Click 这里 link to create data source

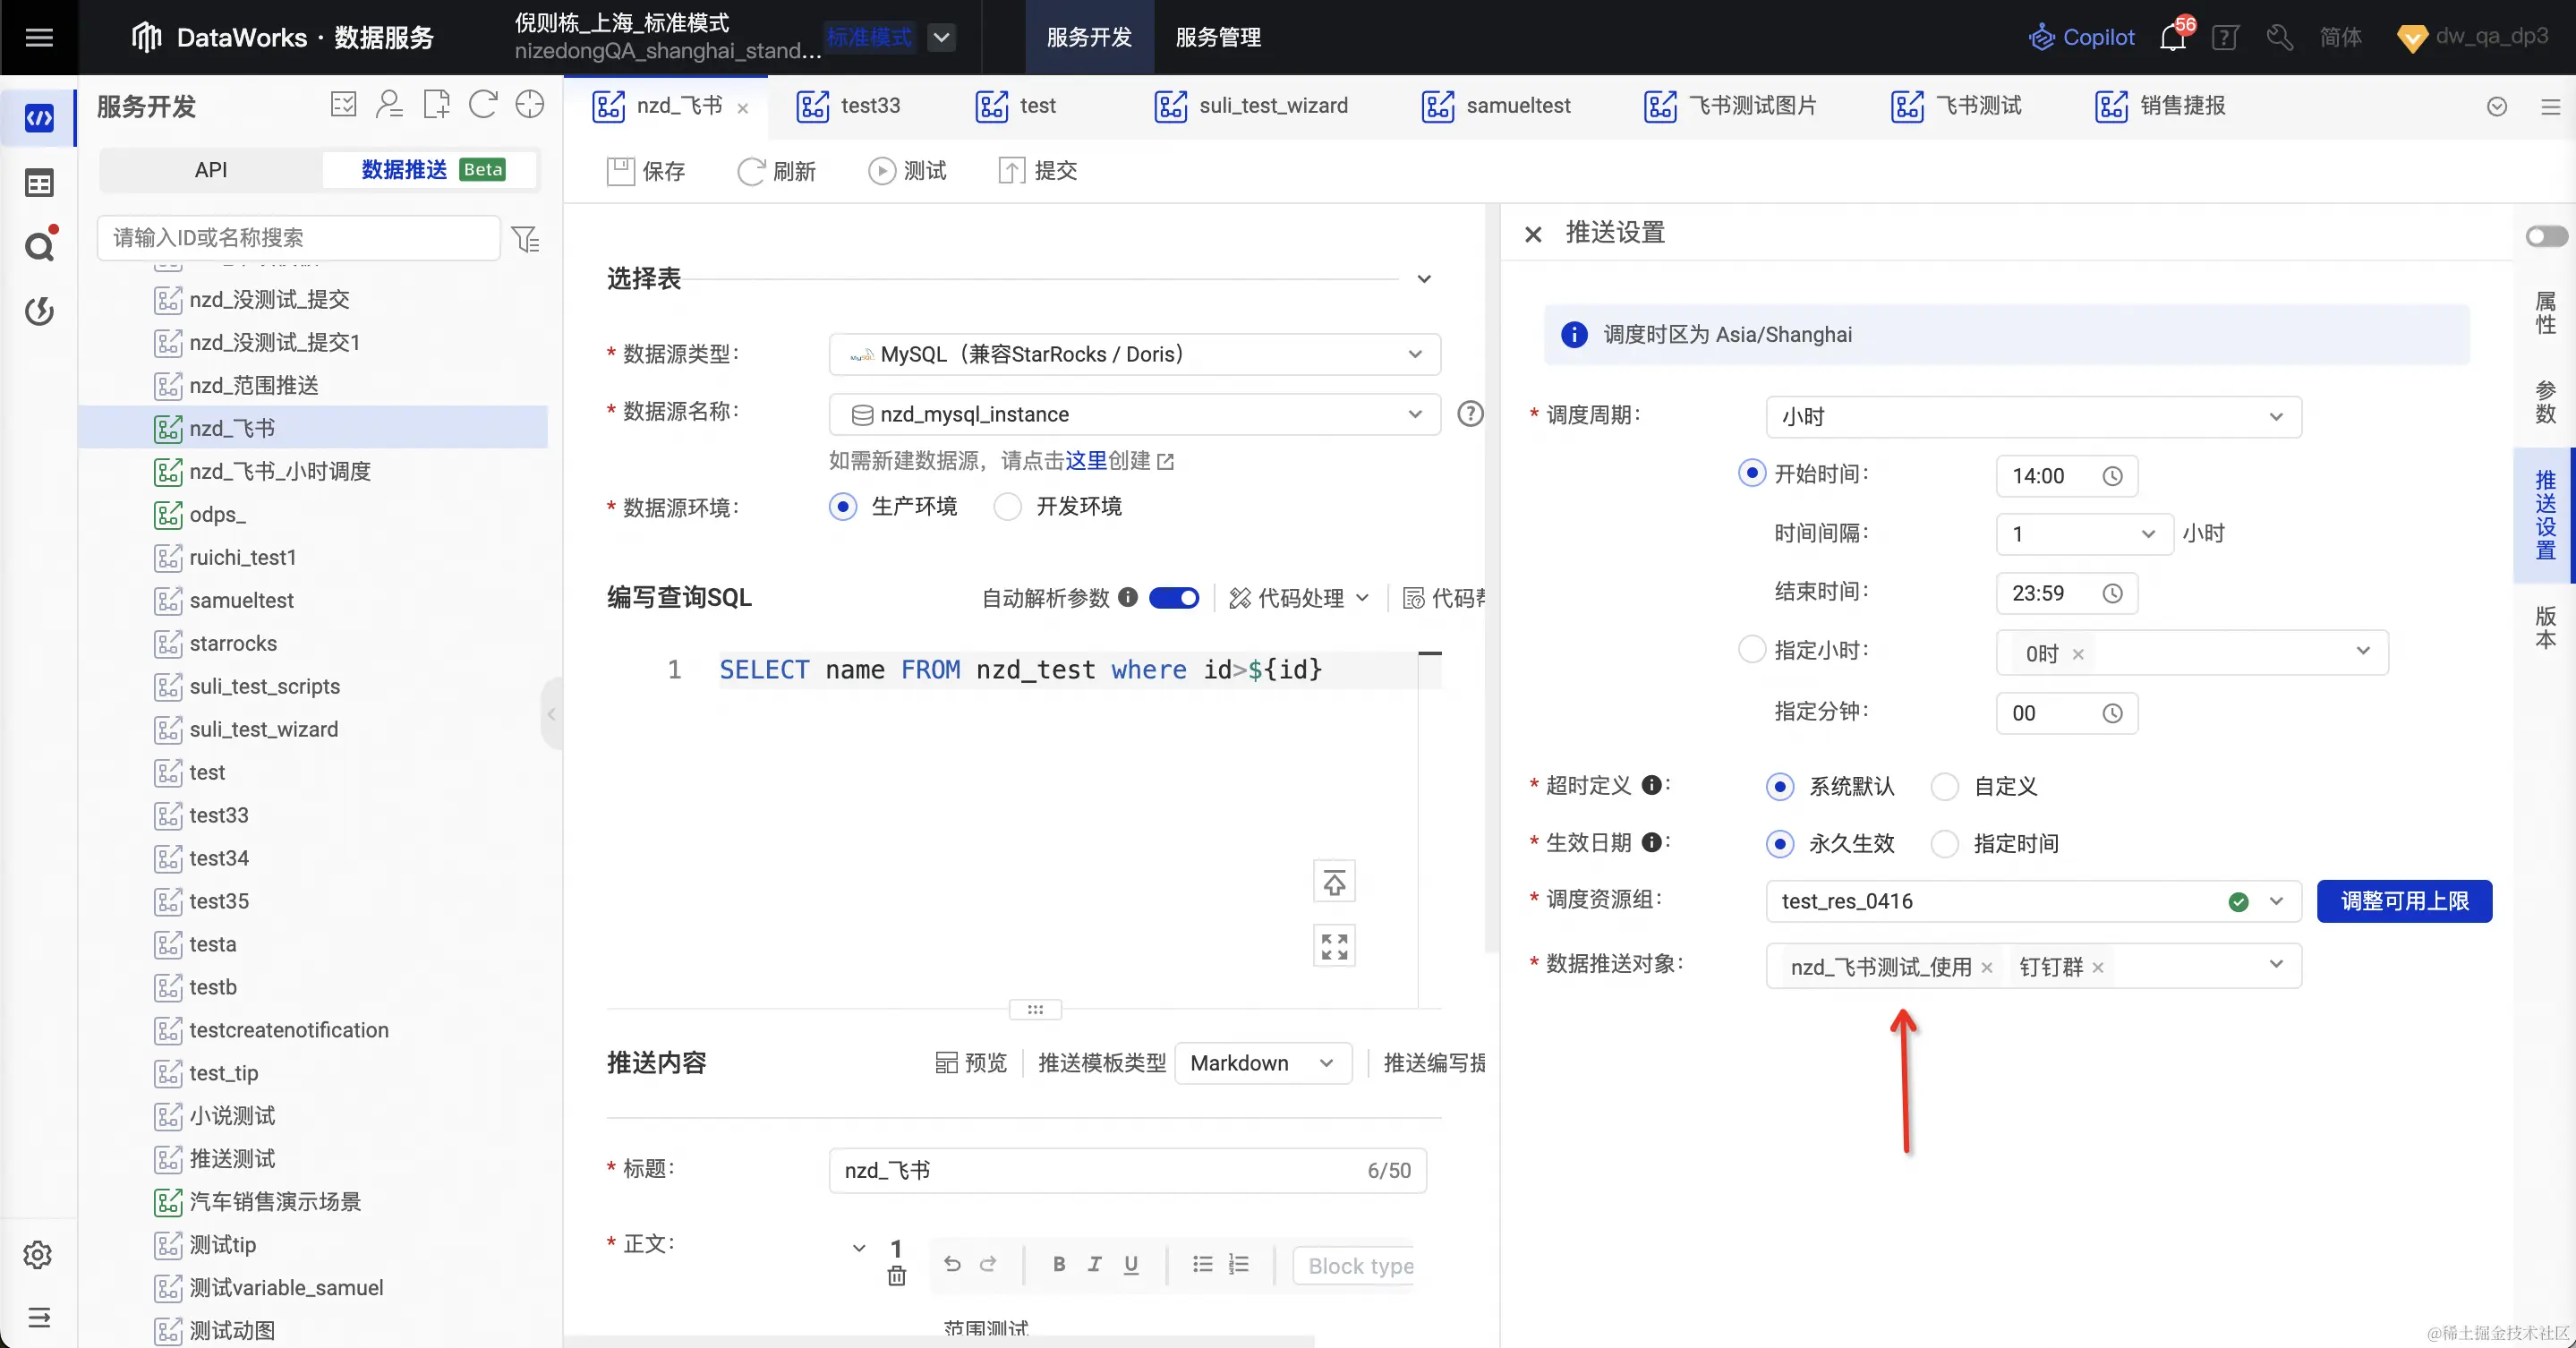1086,461
